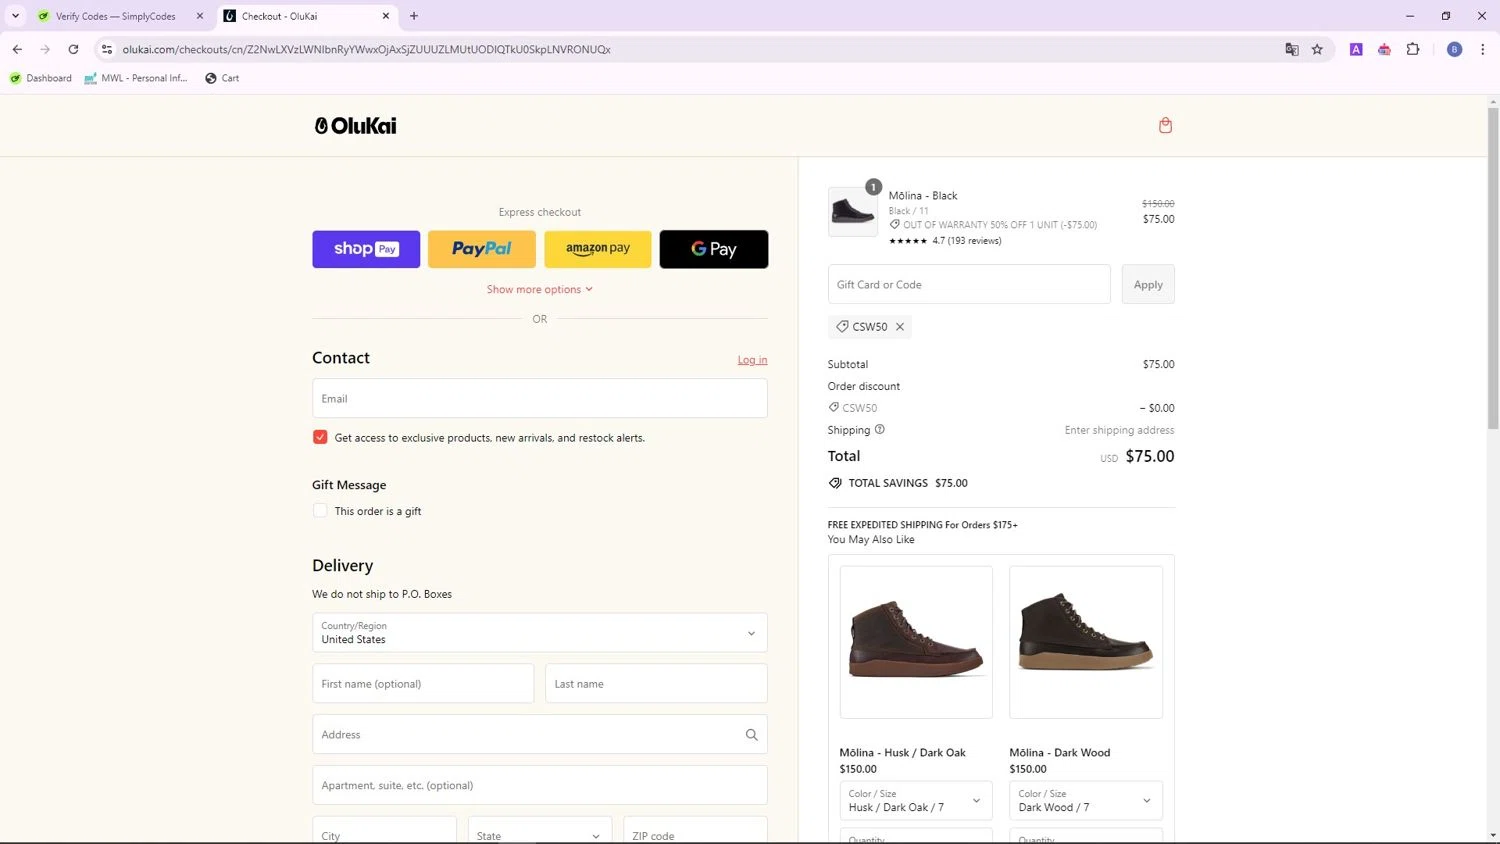Click the Mōlina Black product thumbnail
This screenshot has width=1500, height=844.
[x=853, y=211]
